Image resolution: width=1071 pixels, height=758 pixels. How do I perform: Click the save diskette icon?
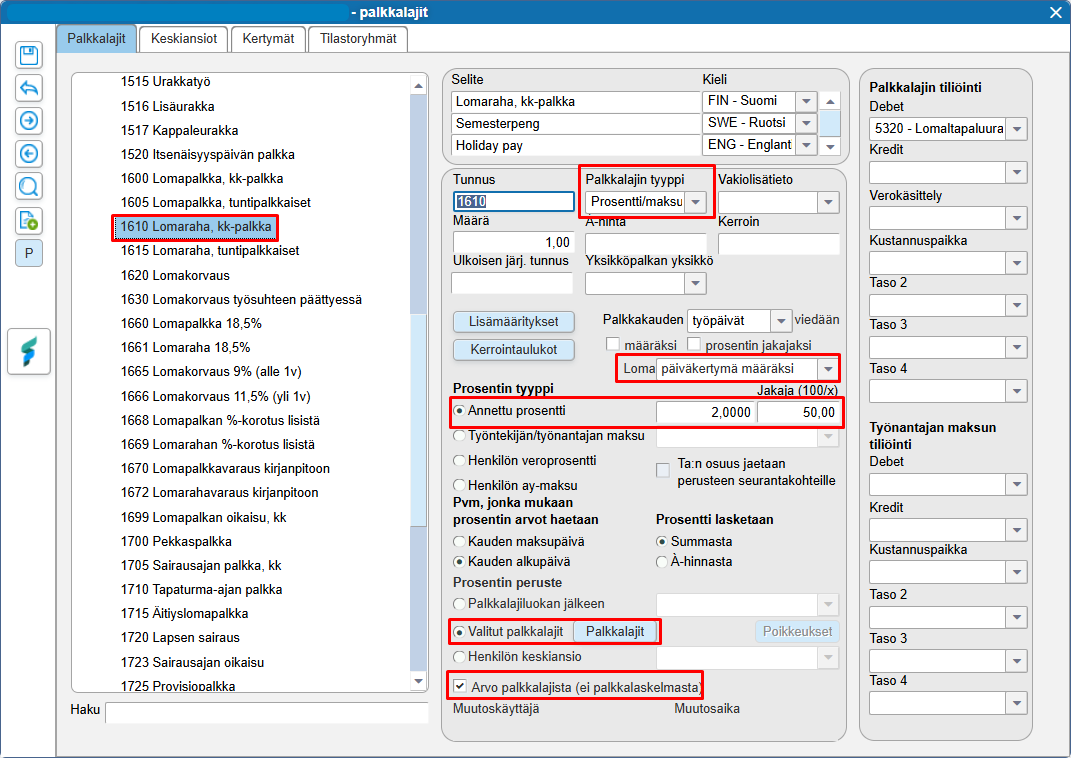29,55
